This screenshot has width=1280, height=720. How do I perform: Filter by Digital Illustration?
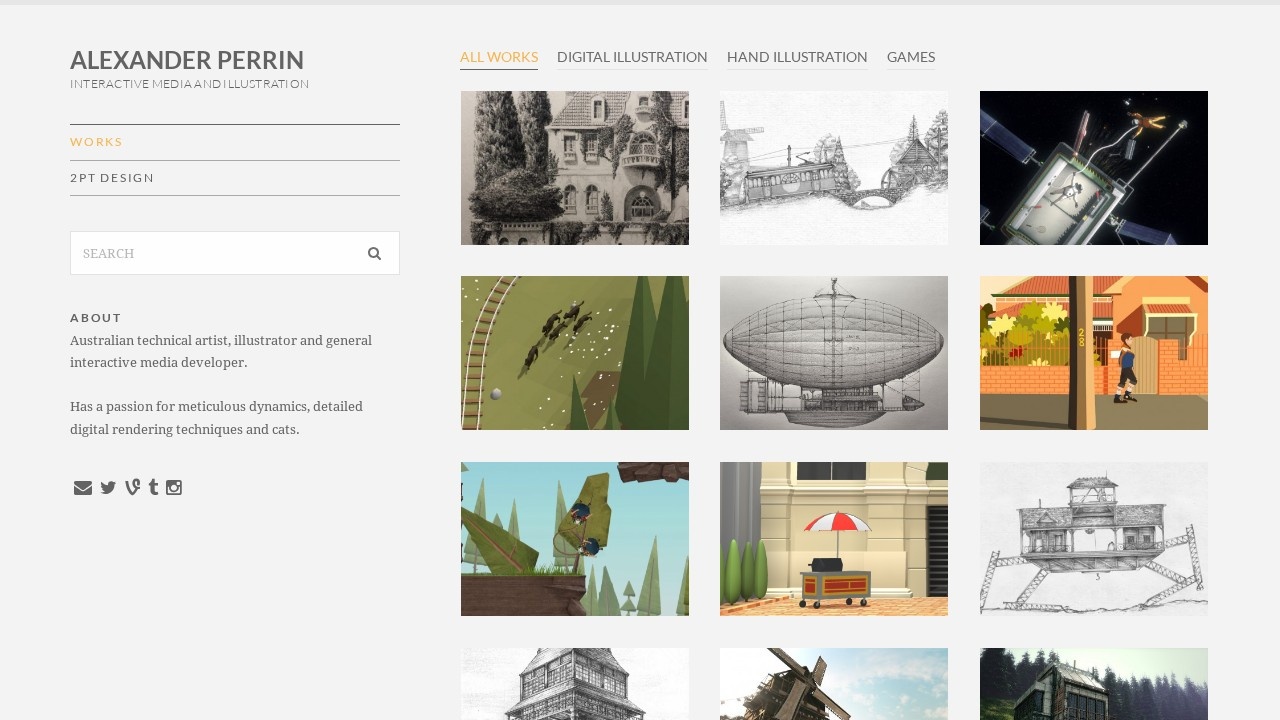[632, 57]
